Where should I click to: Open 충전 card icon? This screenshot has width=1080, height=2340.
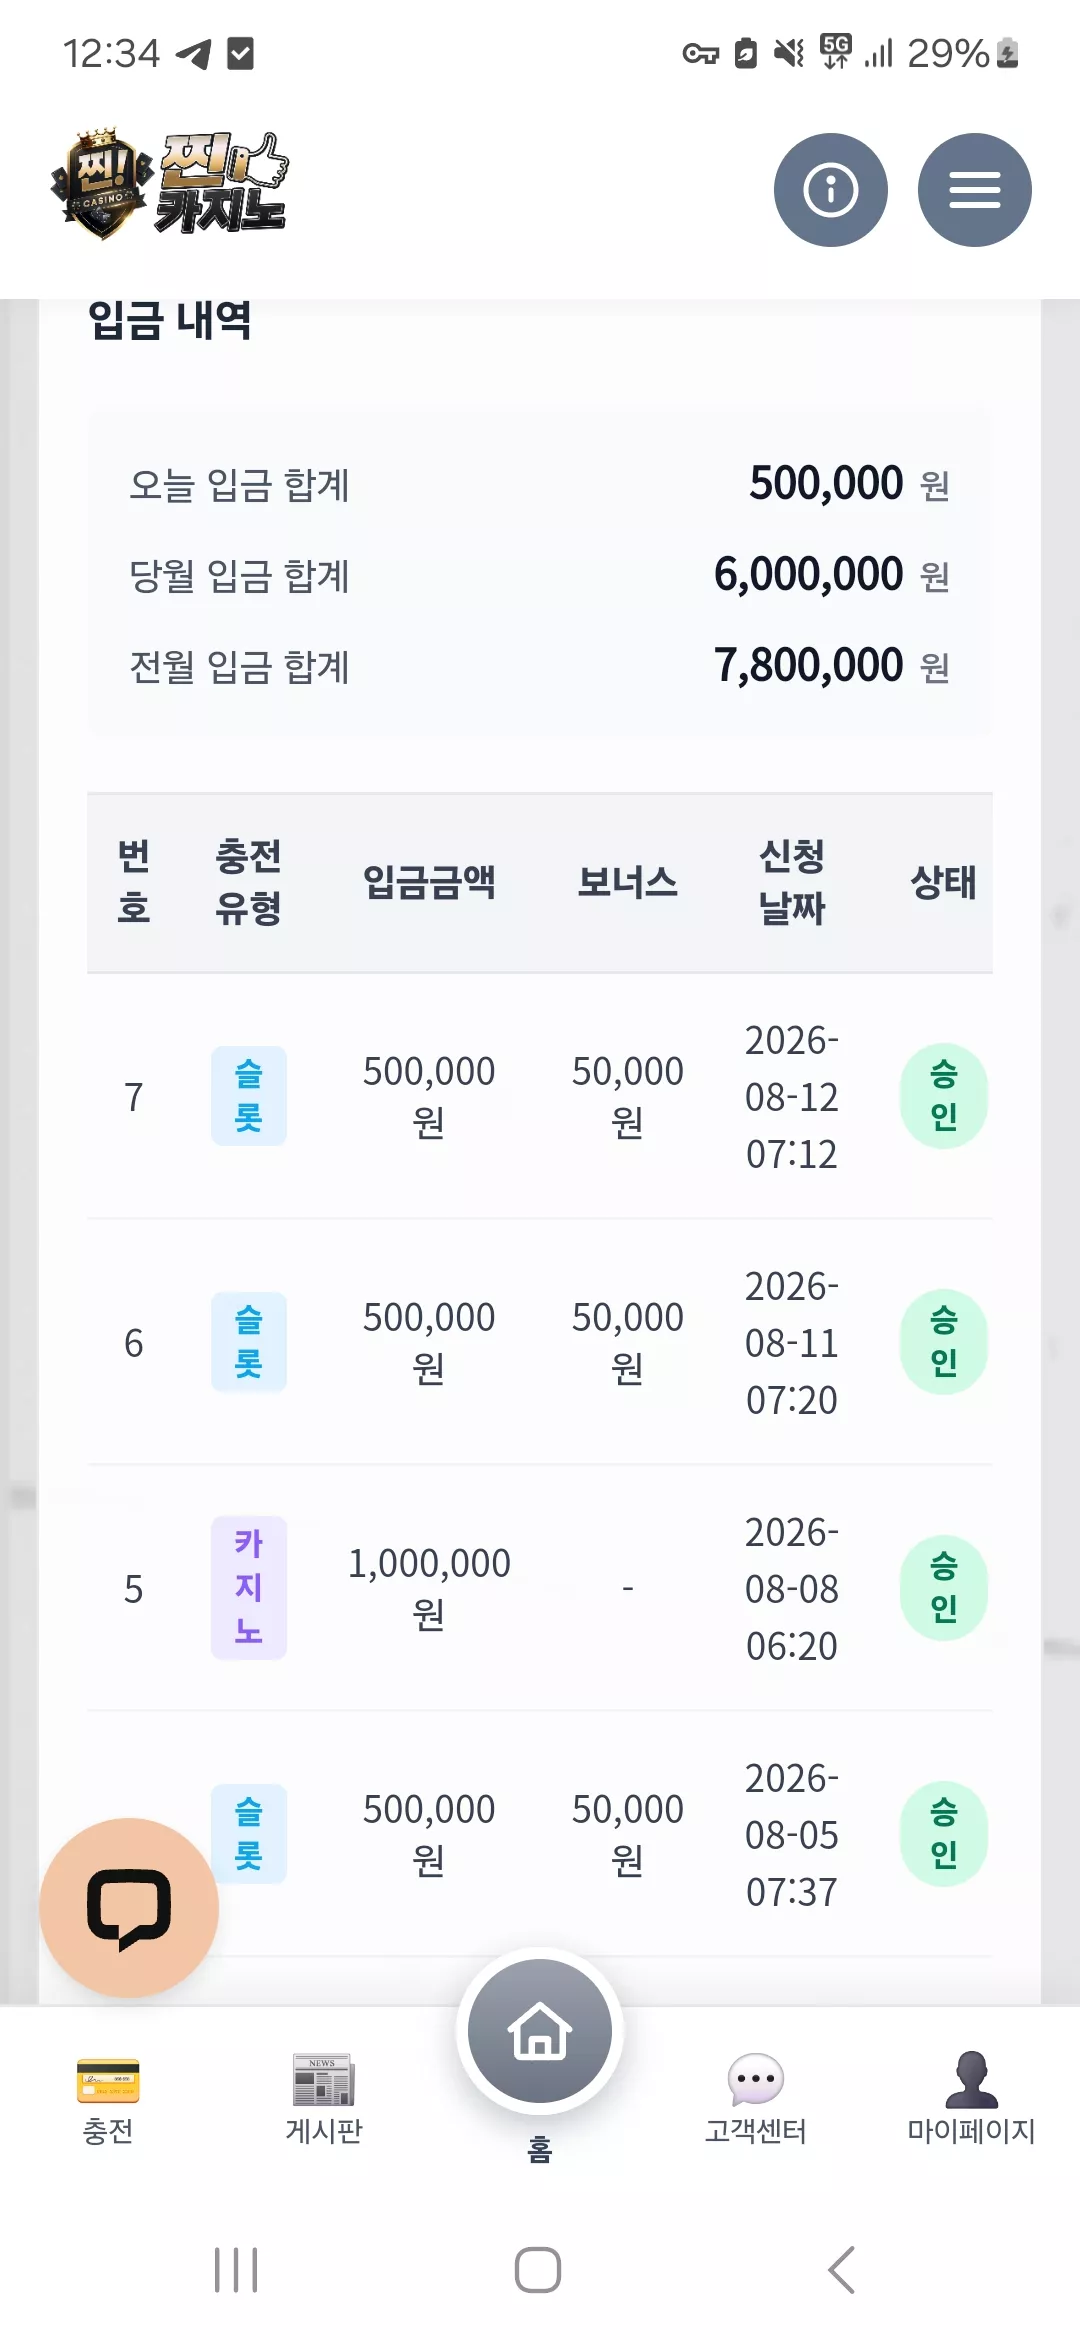108,2080
